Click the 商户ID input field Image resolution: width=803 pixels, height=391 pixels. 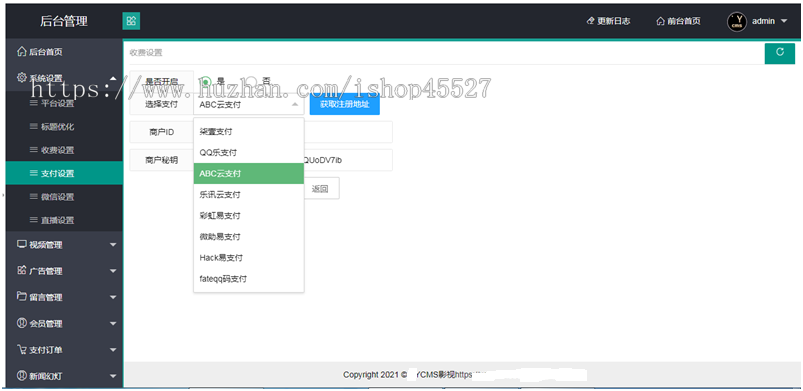(x=293, y=132)
